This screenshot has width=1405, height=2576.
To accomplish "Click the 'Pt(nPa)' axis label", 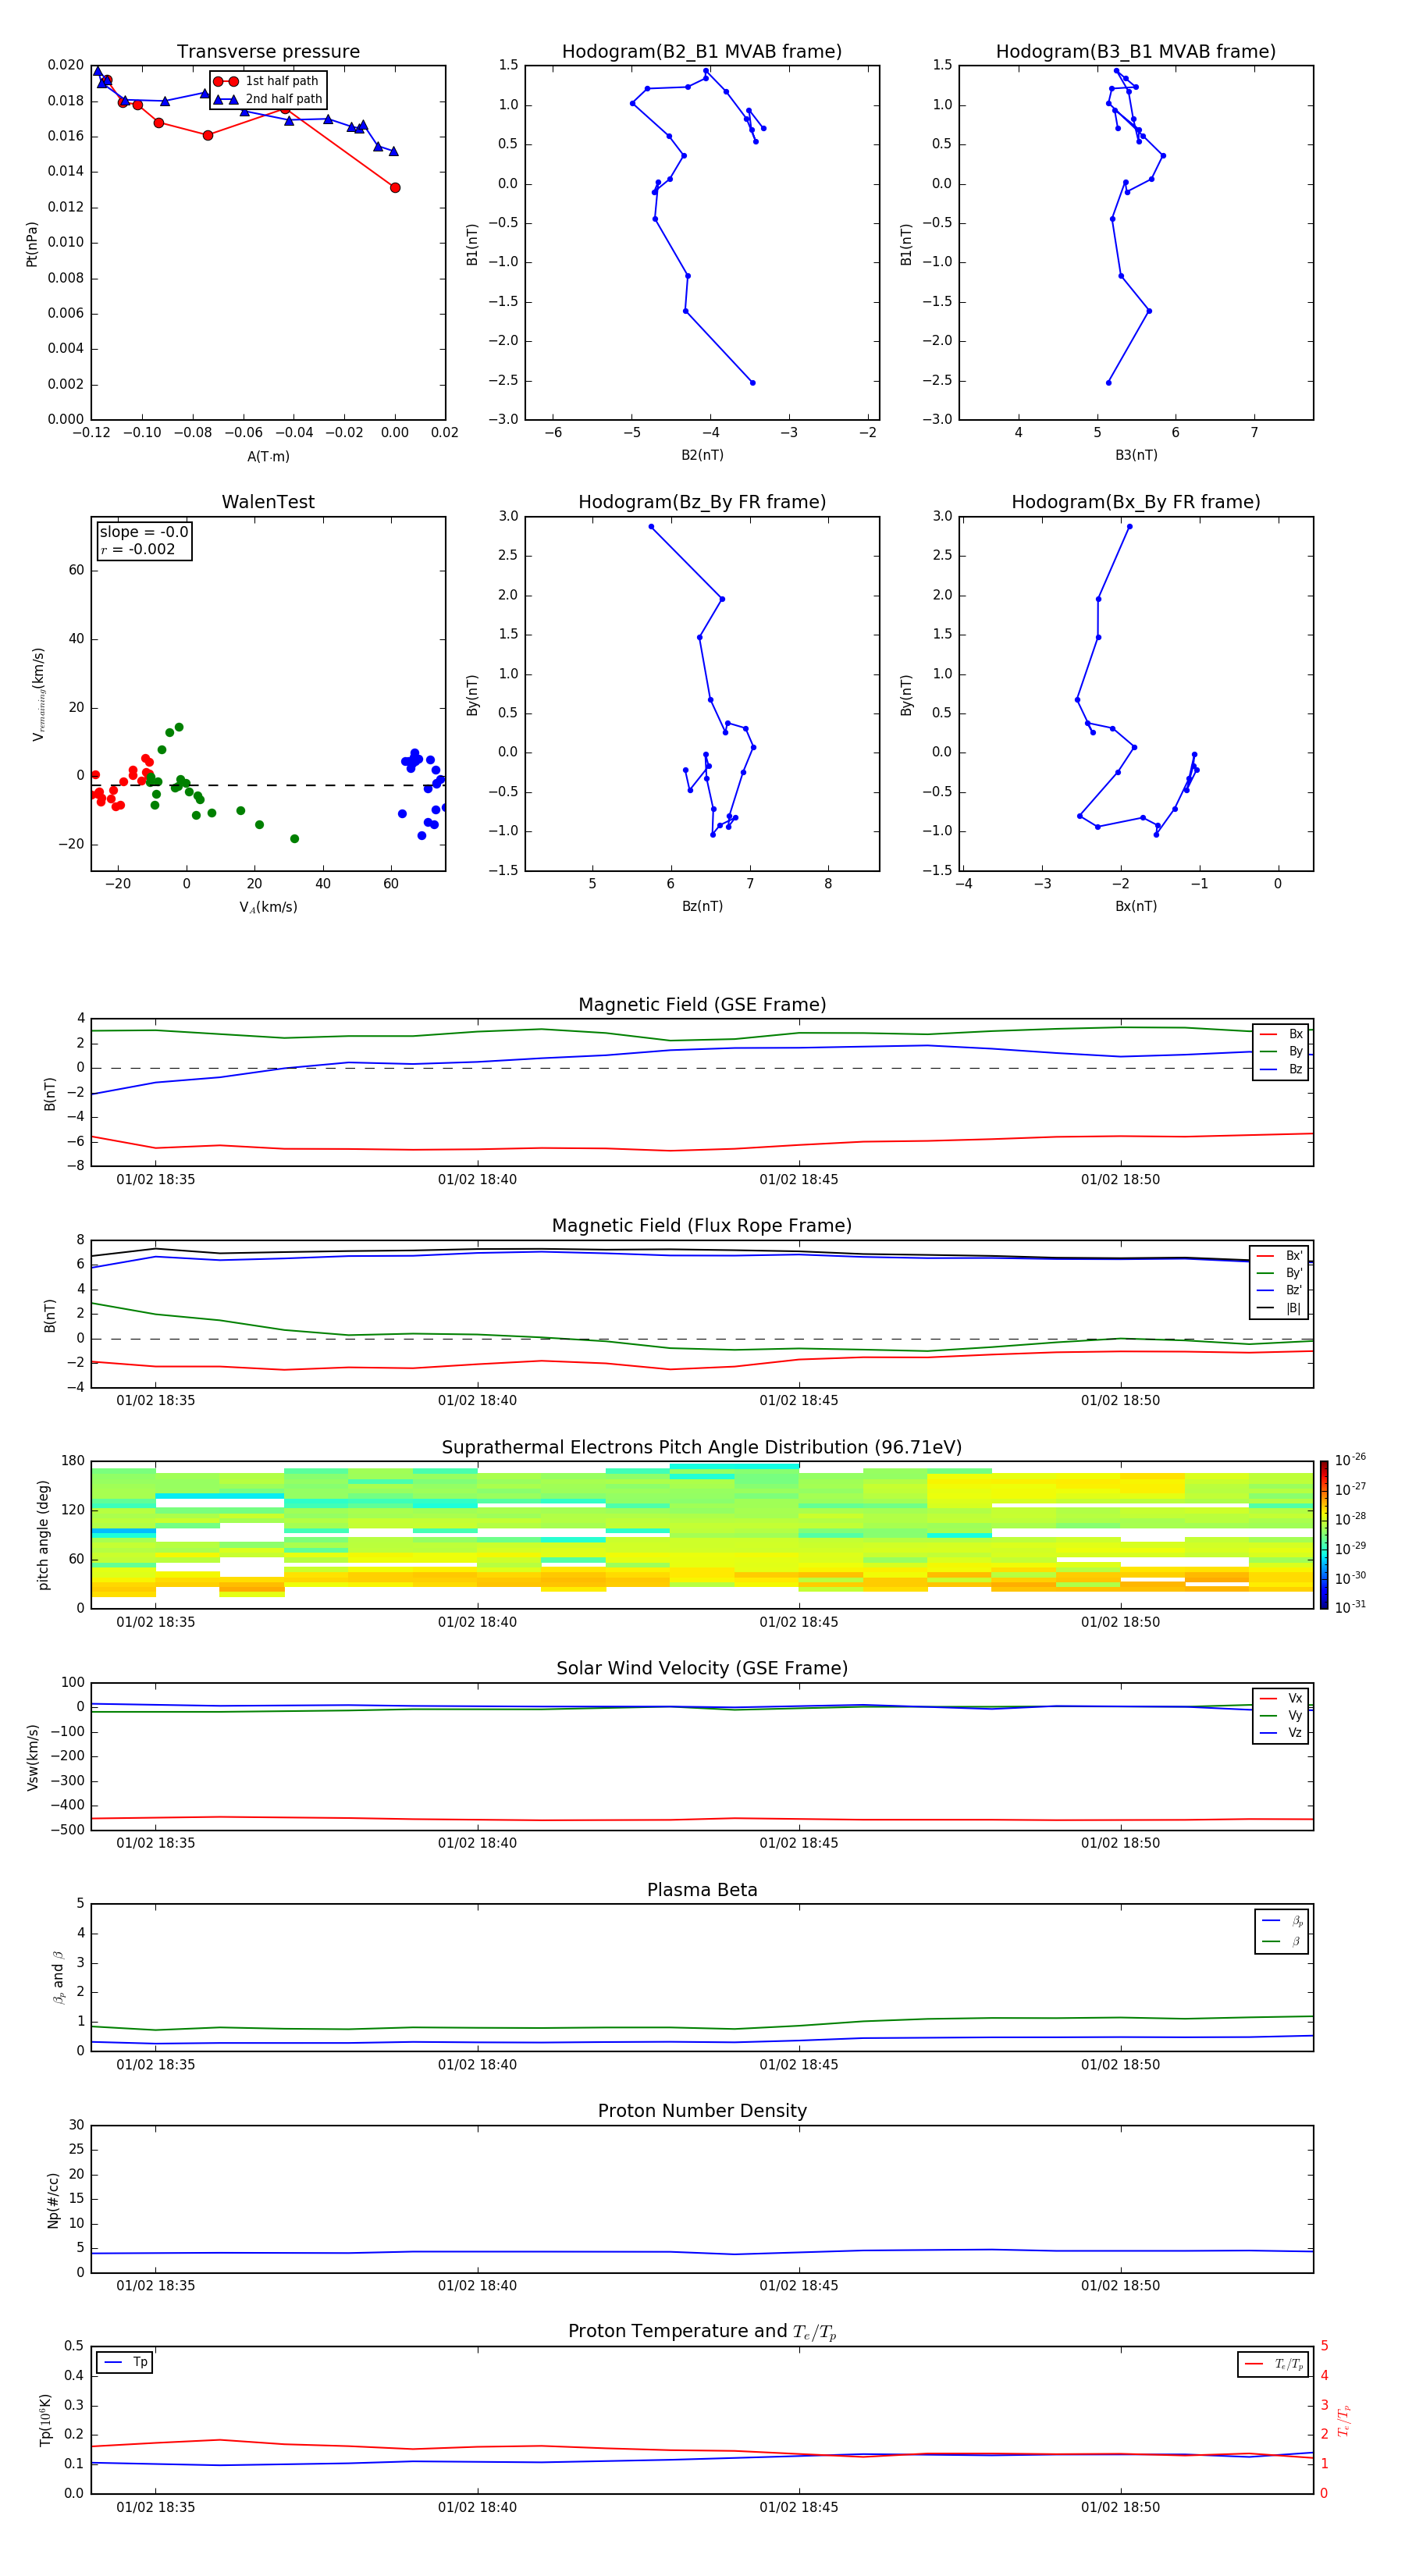I will tap(32, 244).
